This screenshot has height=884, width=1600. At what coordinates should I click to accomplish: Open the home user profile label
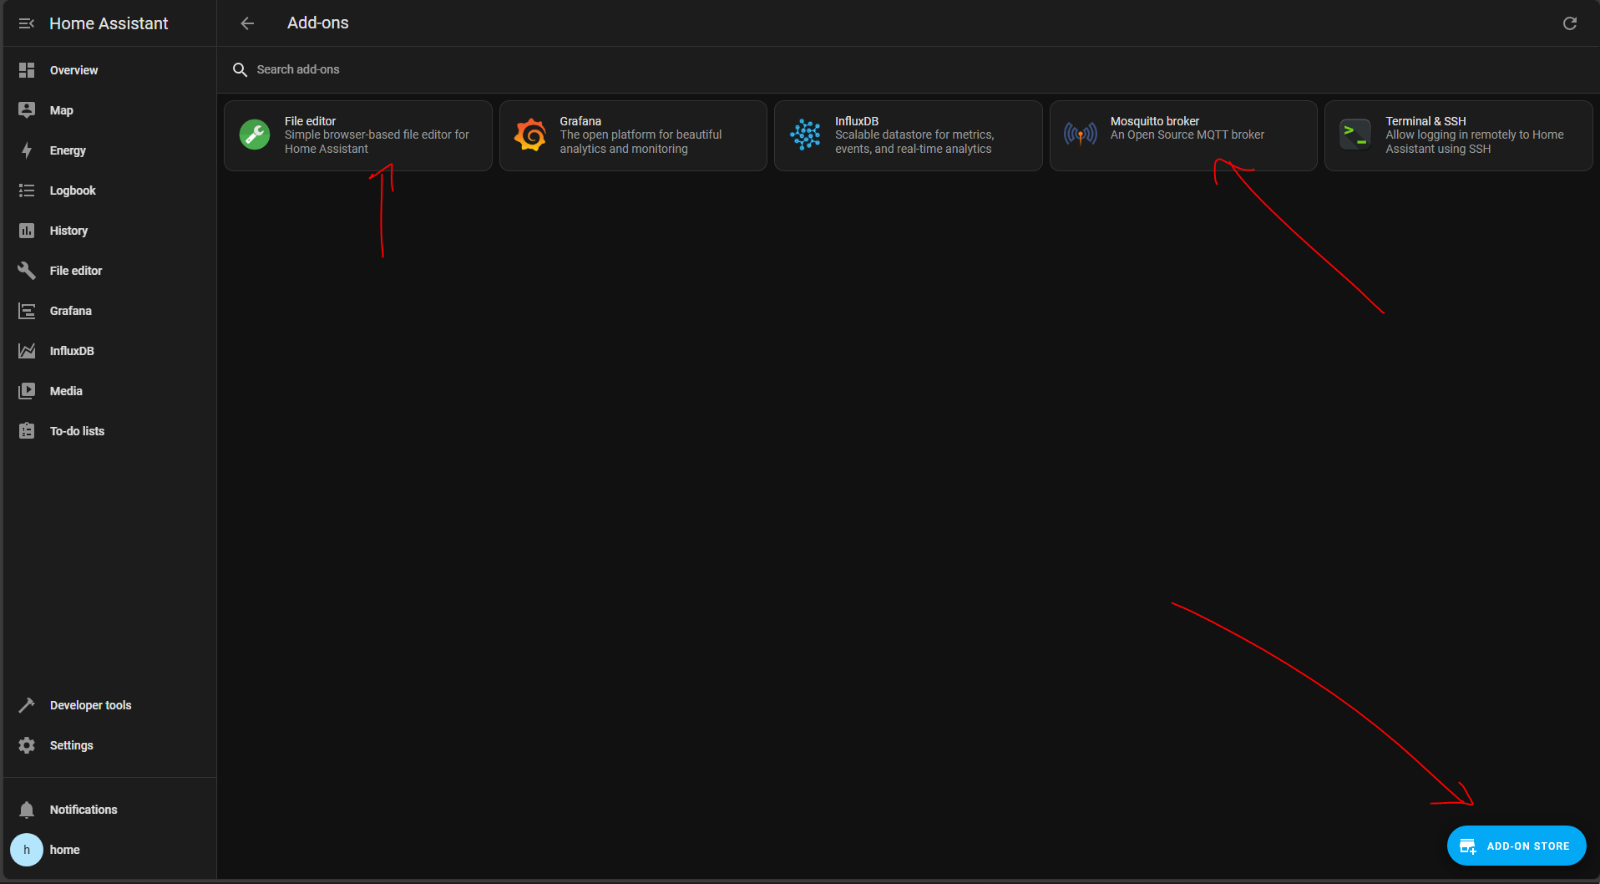(x=64, y=850)
